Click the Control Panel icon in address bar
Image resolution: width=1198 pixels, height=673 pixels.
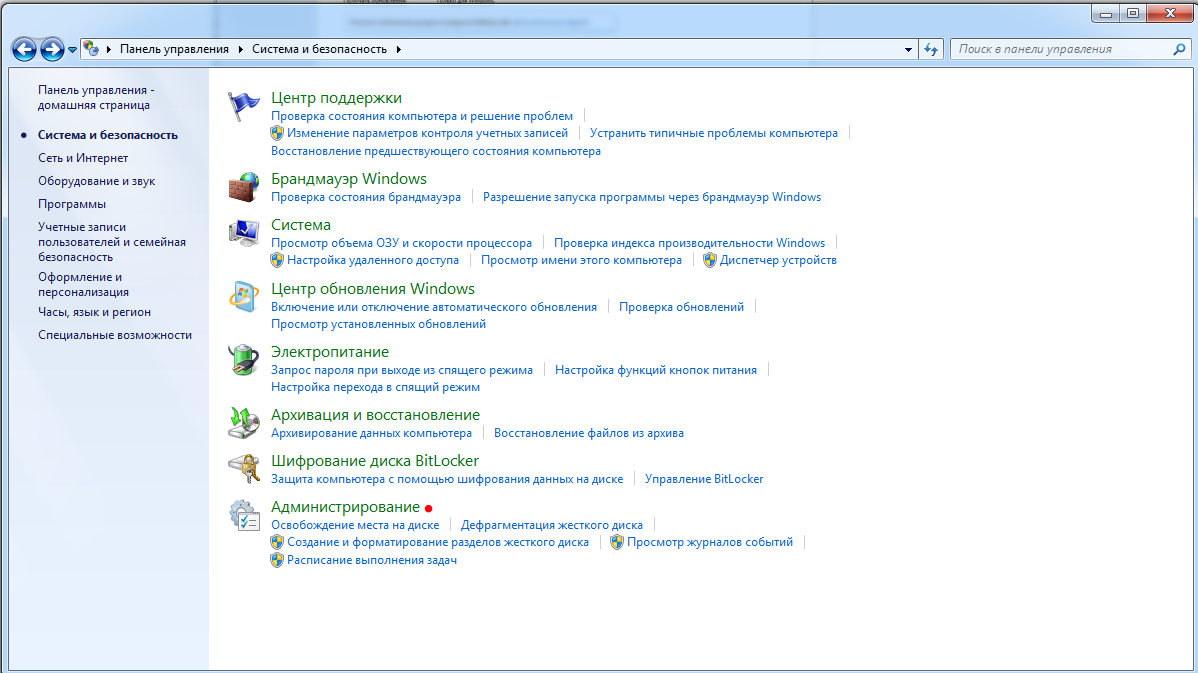91,49
